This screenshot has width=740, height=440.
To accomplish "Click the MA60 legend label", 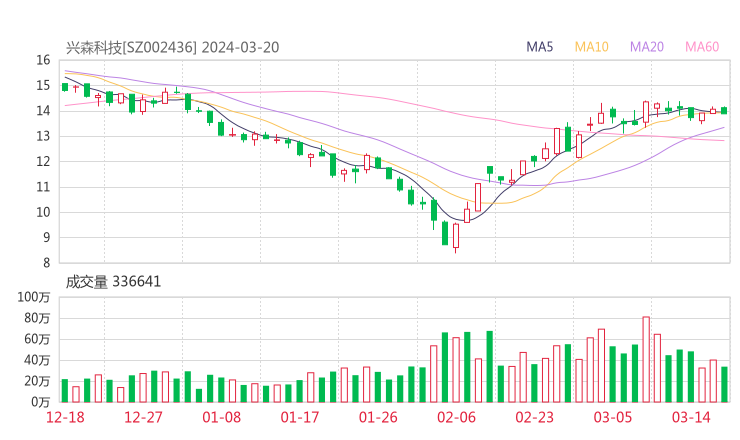I will 702,47.
